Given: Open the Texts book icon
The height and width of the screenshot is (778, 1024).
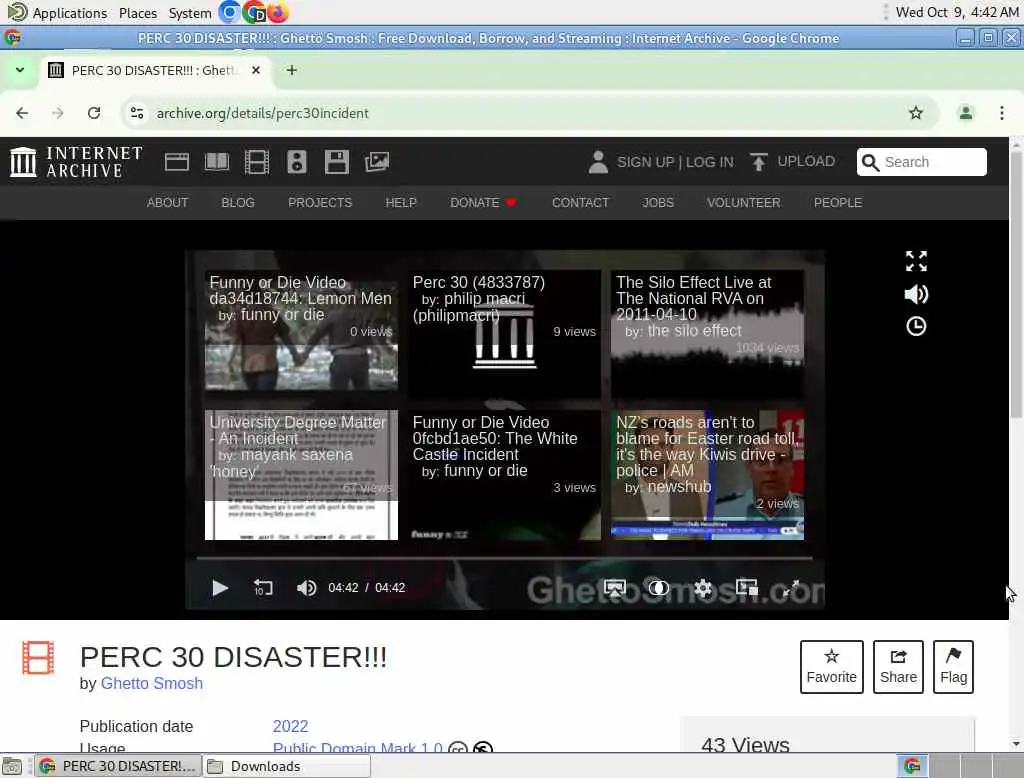Looking at the screenshot, I should point(217,162).
